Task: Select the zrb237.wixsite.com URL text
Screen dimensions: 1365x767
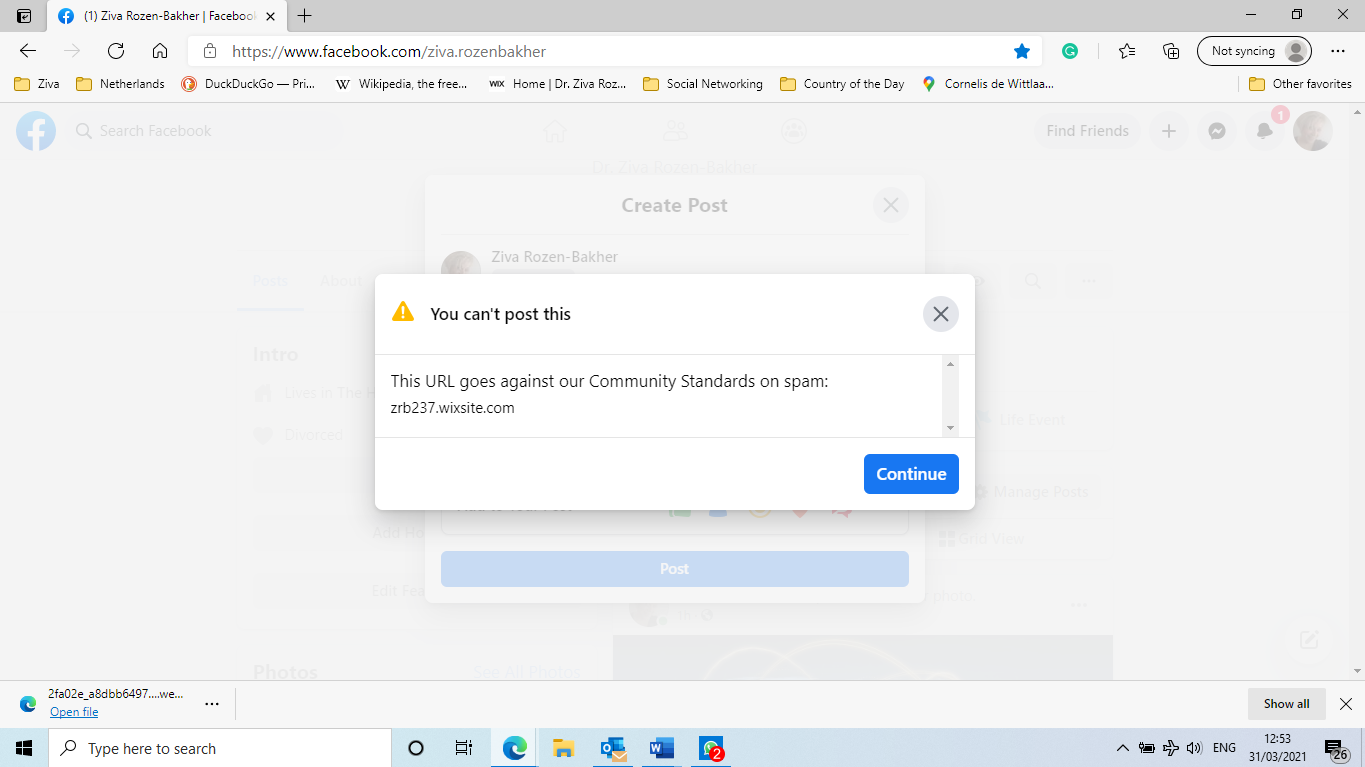Action: click(x=452, y=408)
